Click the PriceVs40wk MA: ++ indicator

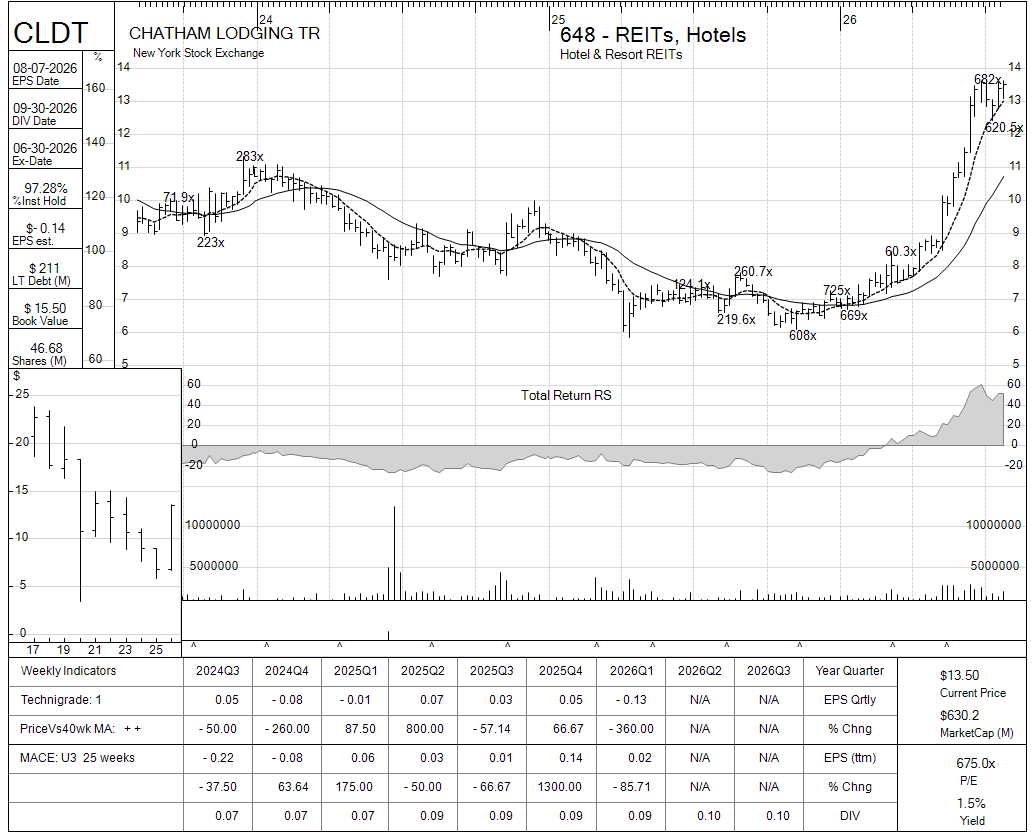80,729
